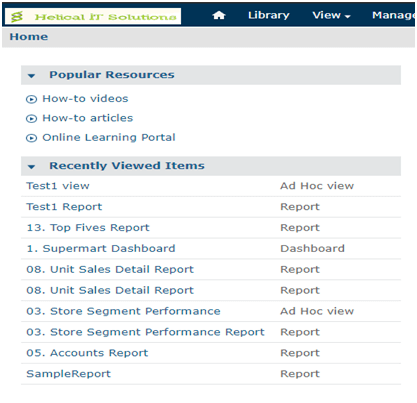Open the Library menu item
417x403 pixels.
click(x=269, y=15)
